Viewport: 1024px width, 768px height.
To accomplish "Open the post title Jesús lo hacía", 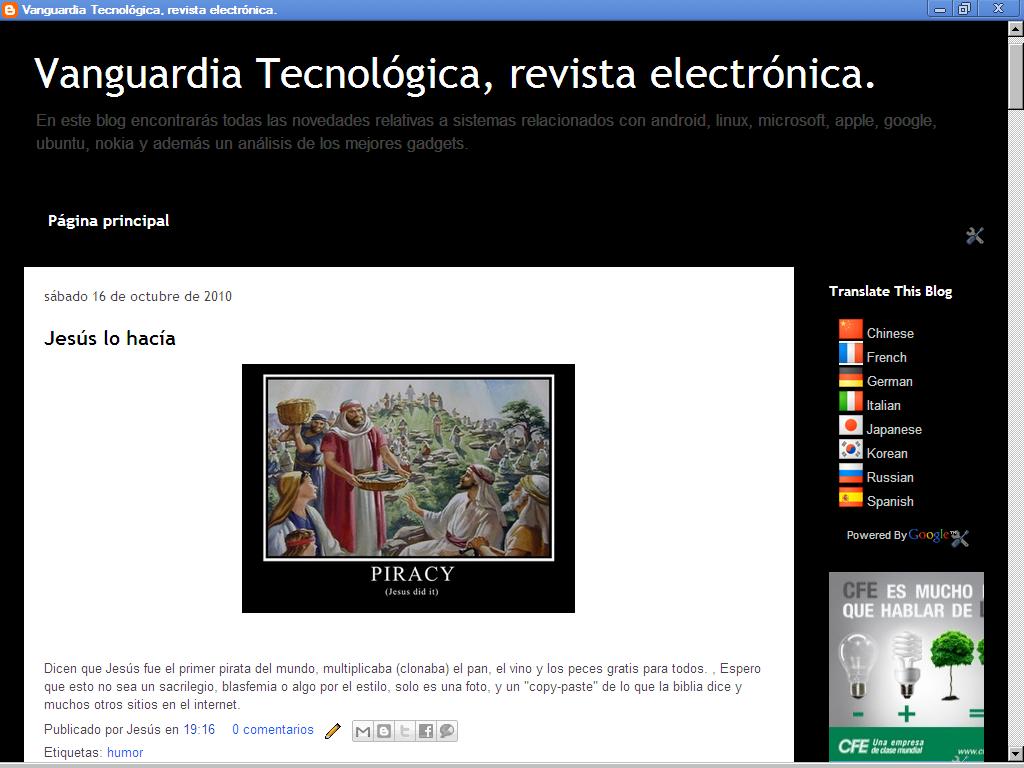I will pyautogui.click(x=110, y=338).
